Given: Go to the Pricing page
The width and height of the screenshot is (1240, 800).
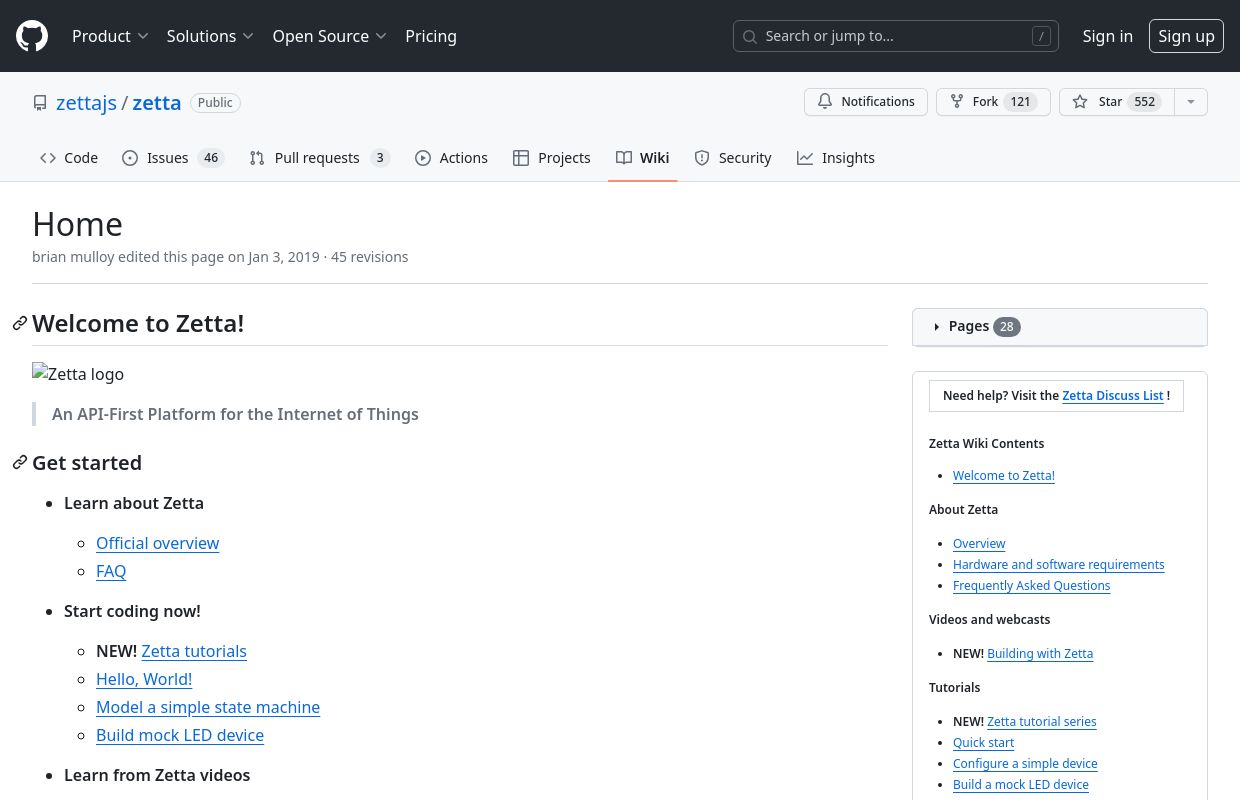Looking at the screenshot, I should point(431,36).
